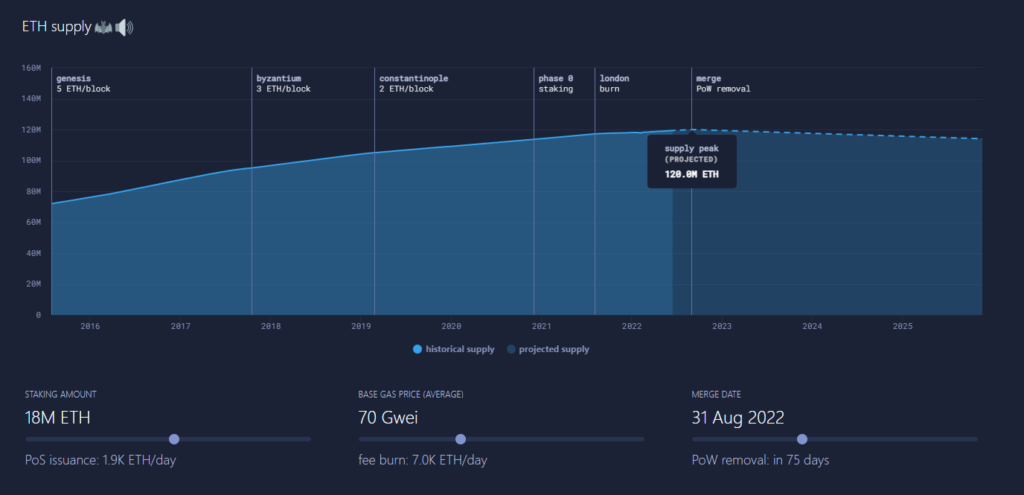Select the merge PoW removal marker
This screenshot has height=495, width=1024.
coord(722,83)
